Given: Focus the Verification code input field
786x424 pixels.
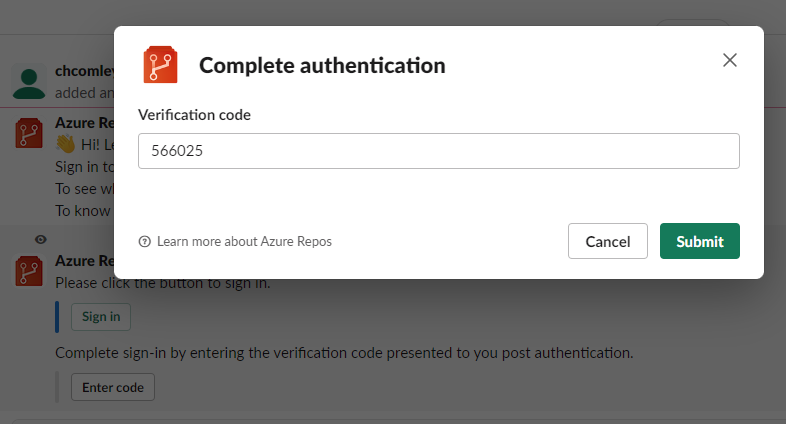Looking at the screenshot, I should 439,151.
